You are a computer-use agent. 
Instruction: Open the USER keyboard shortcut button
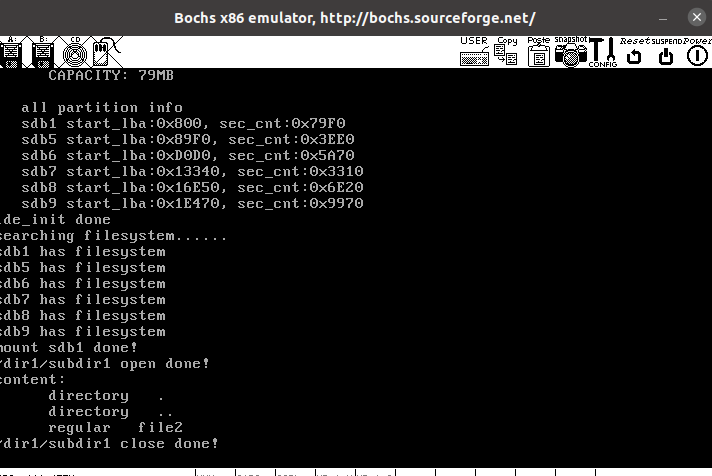474,52
